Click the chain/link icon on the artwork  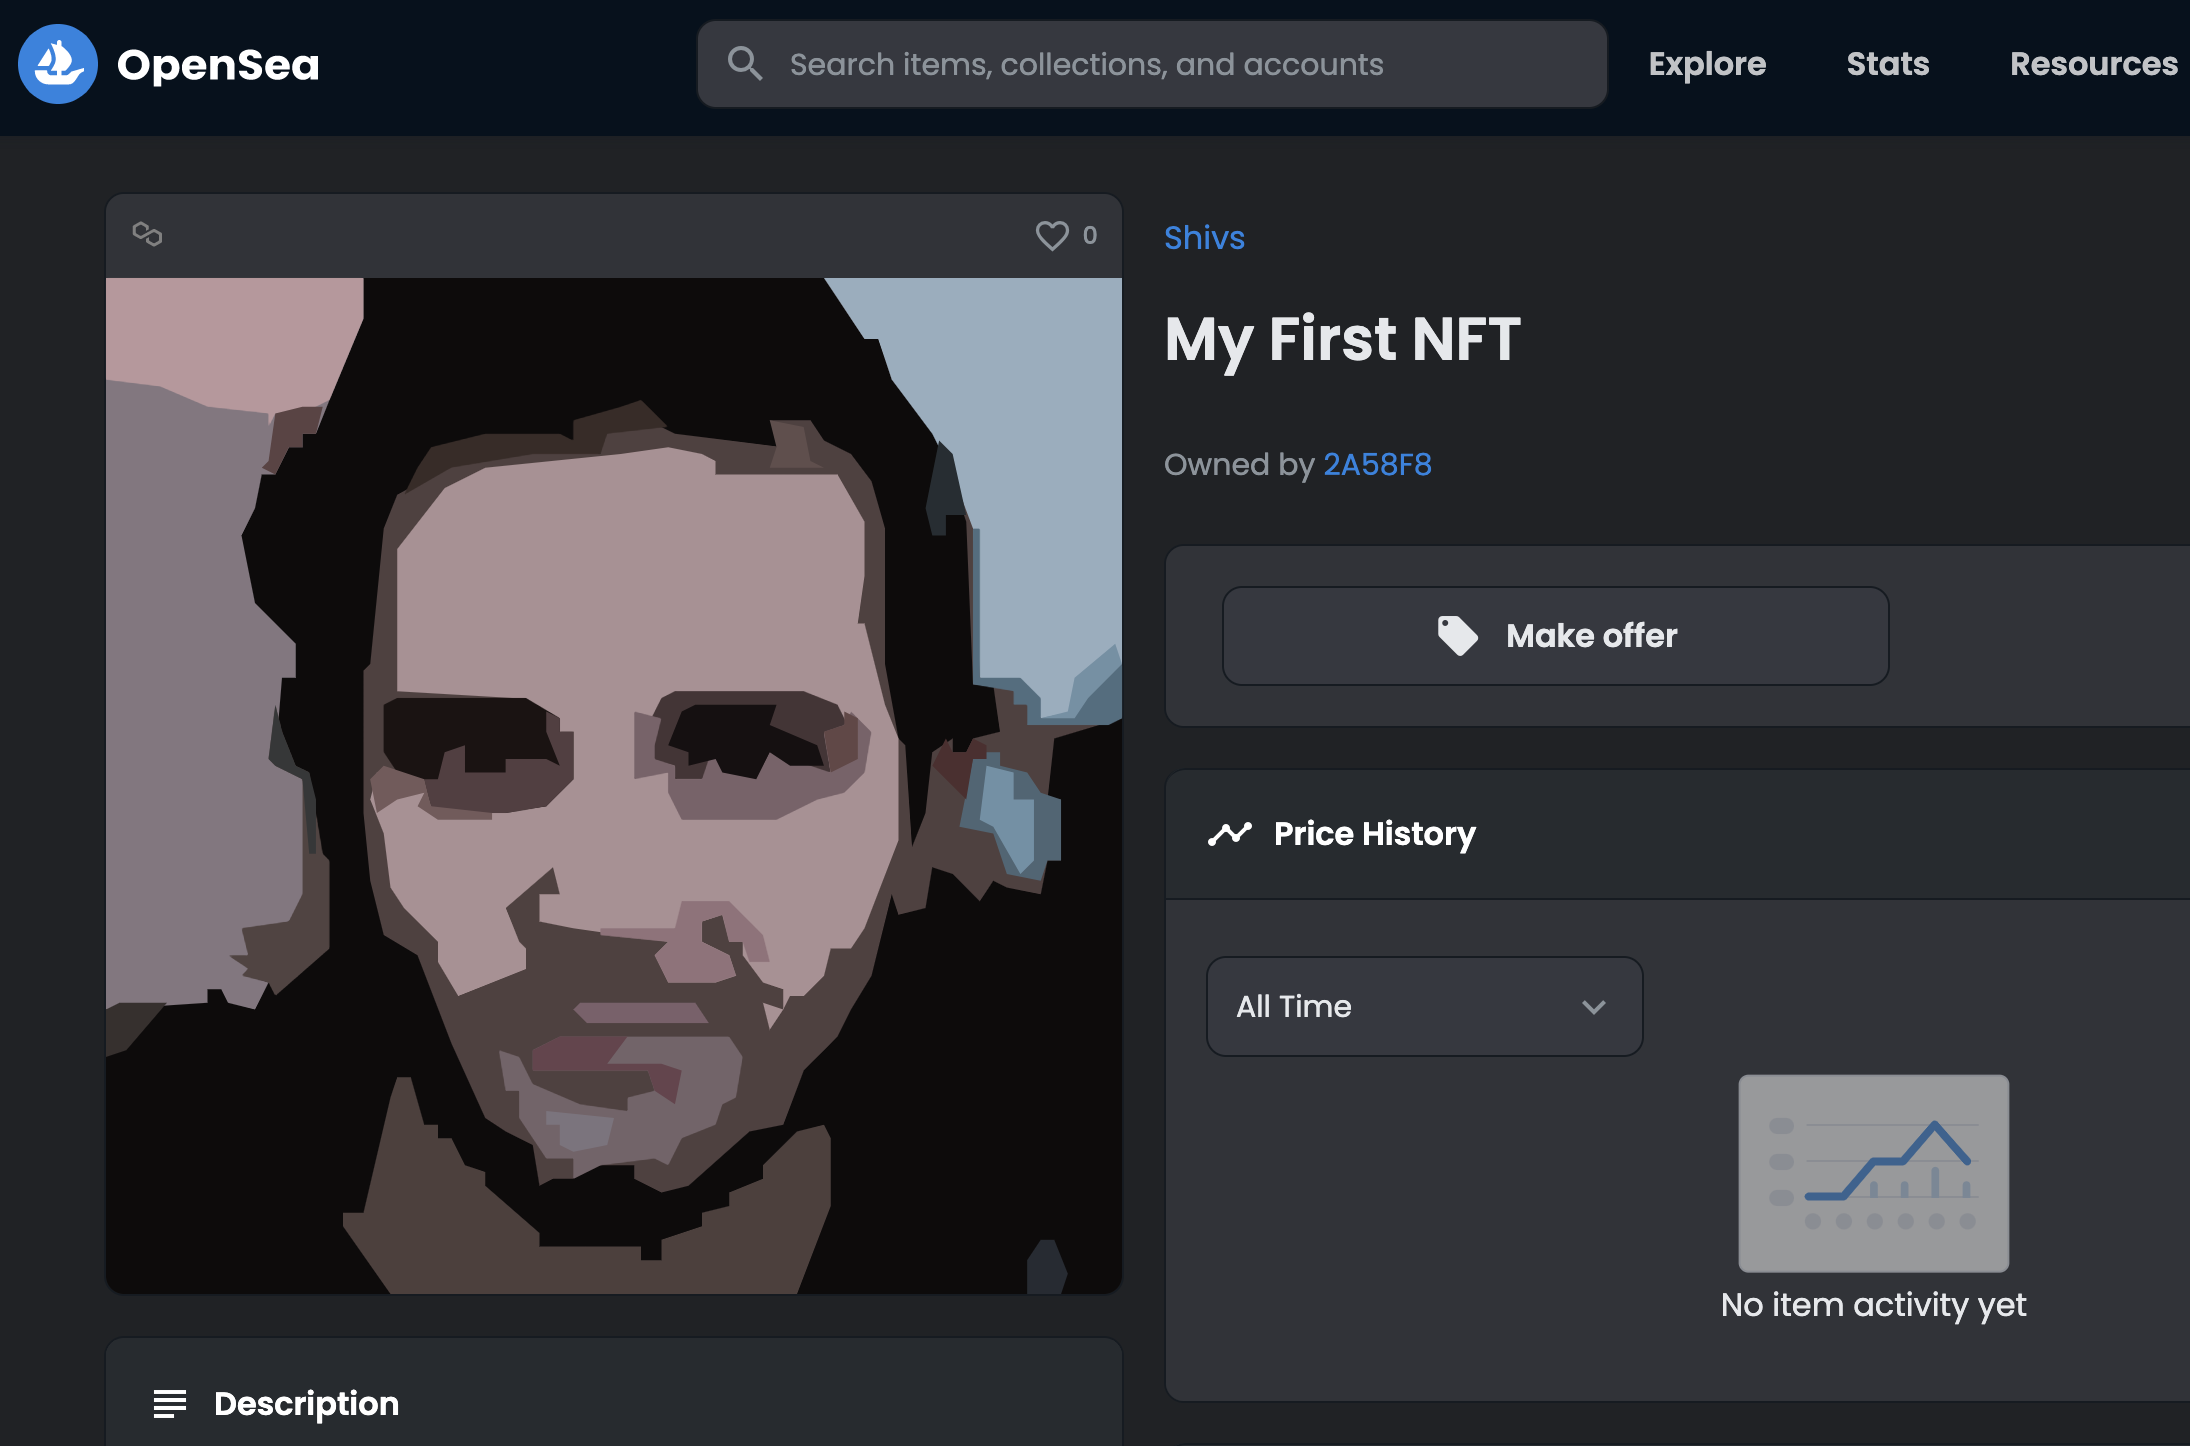[x=148, y=235]
